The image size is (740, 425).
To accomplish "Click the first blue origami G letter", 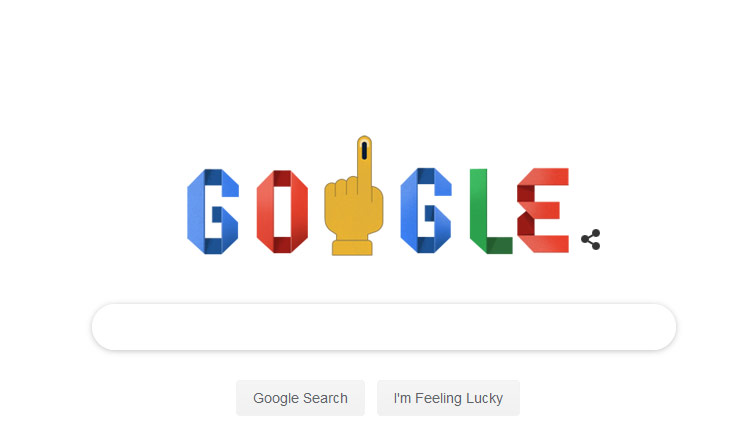I will coord(213,211).
